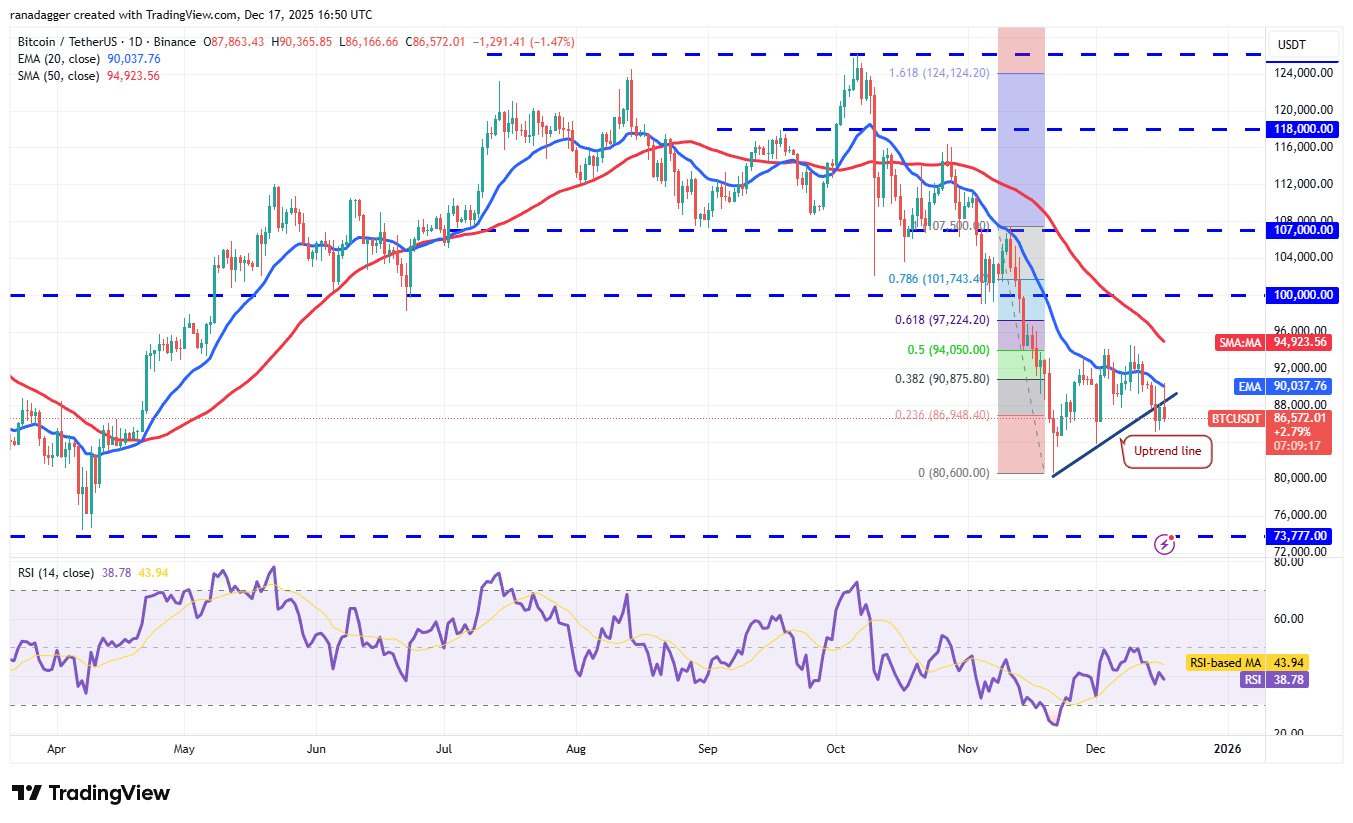This screenshot has width=1353, height=823.
Task: Click the 107,000.00 horizontal line price label
Action: (1303, 230)
